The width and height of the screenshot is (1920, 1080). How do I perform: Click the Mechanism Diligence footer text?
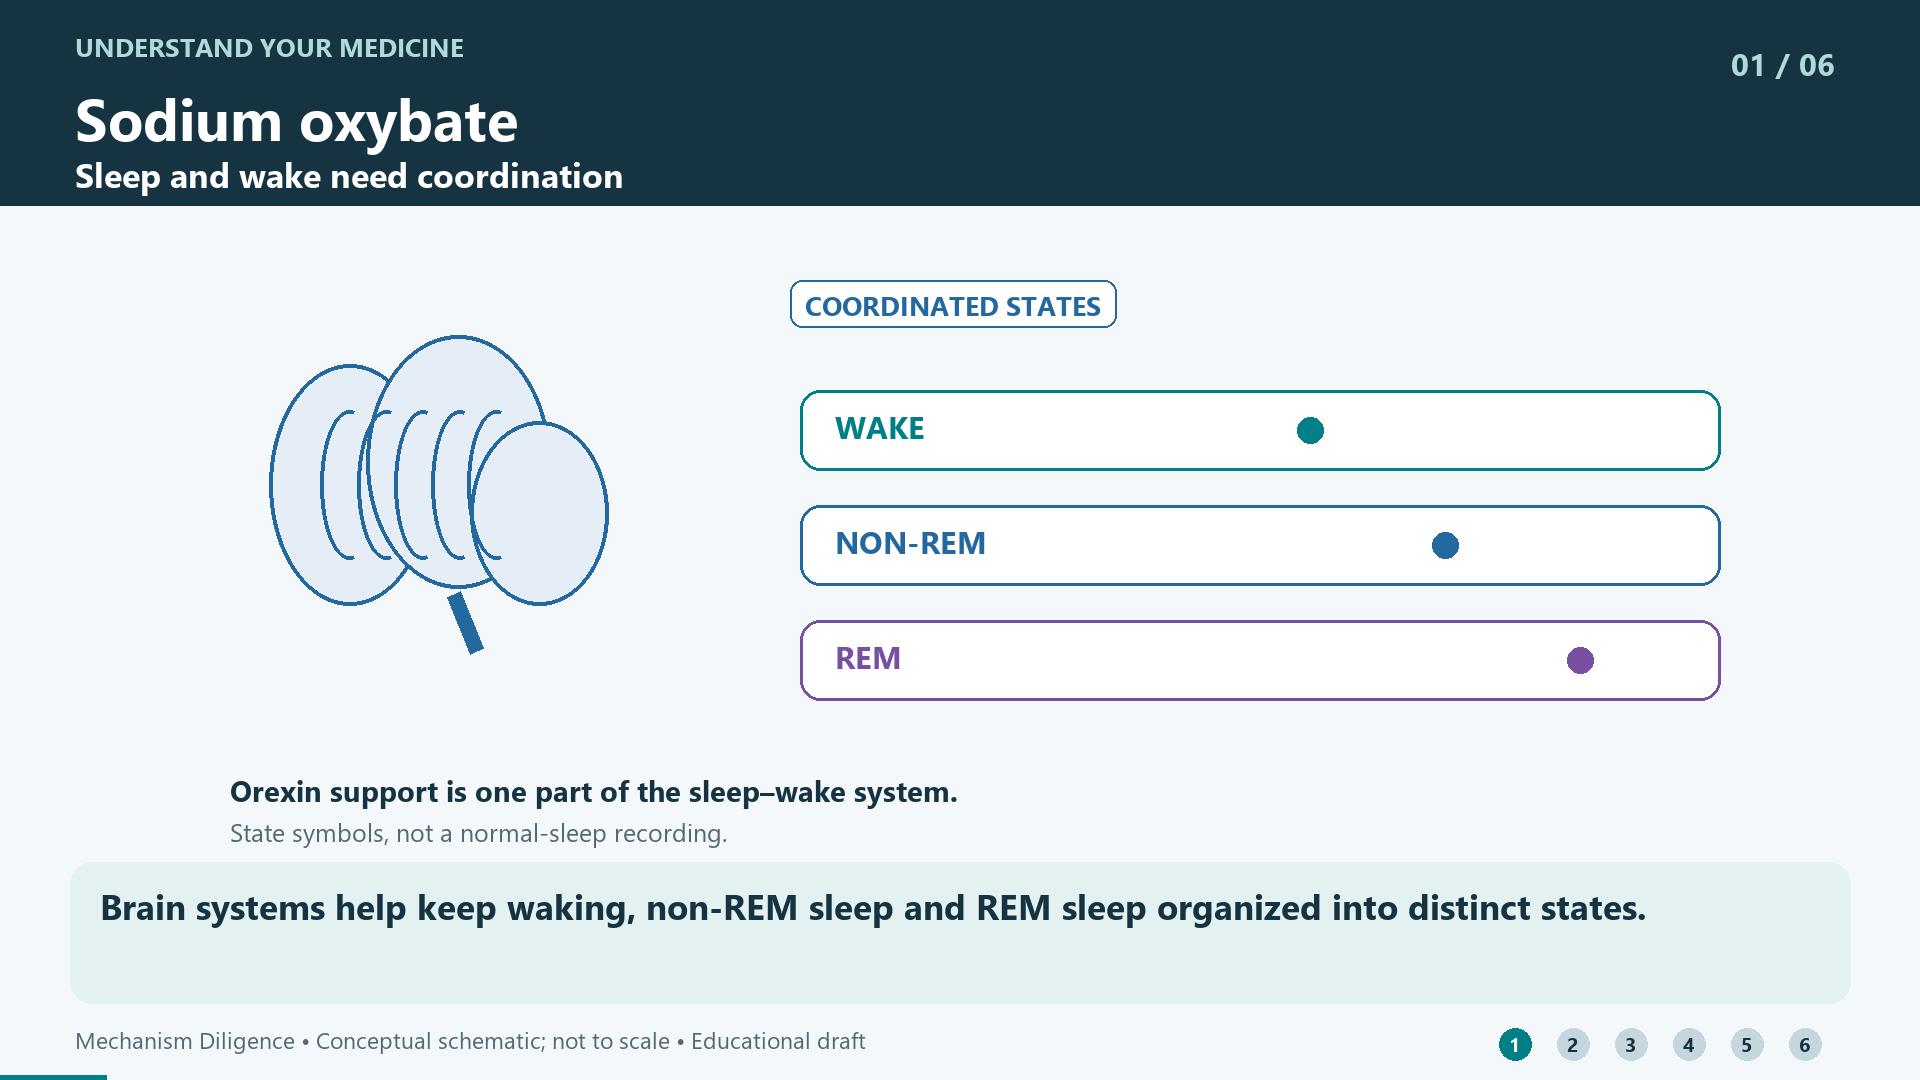(x=470, y=1042)
